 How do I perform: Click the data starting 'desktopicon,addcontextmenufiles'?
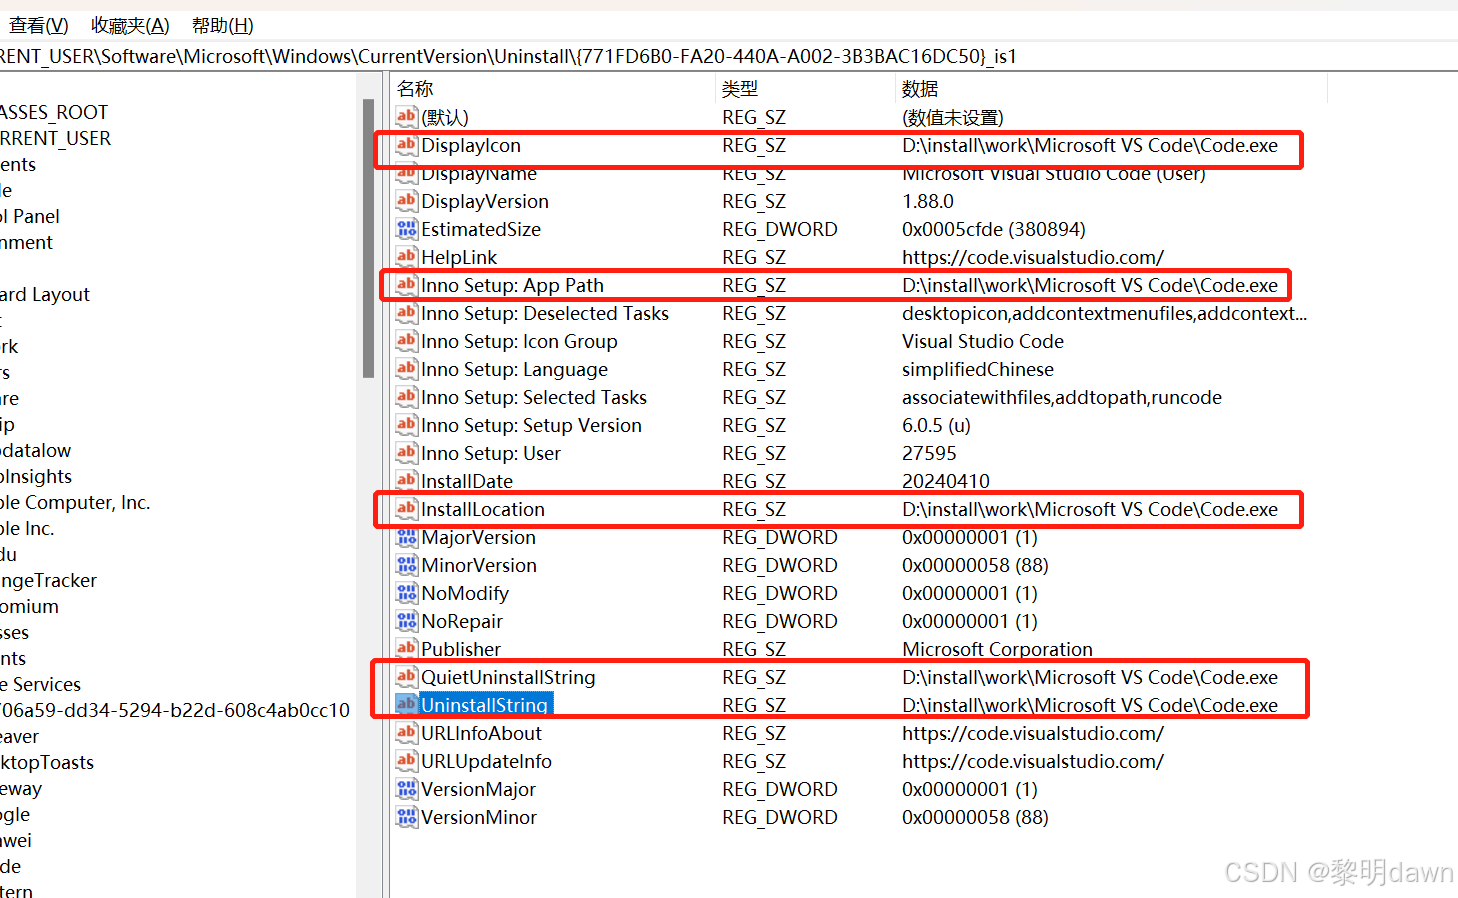click(x=1105, y=313)
